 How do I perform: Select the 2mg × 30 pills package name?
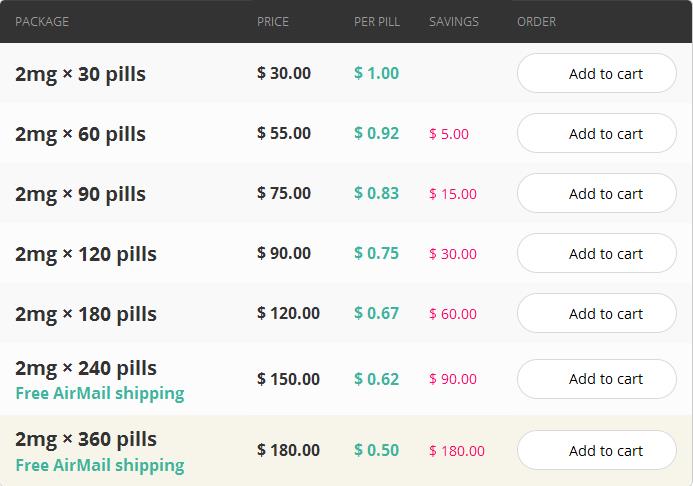(x=80, y=74)
